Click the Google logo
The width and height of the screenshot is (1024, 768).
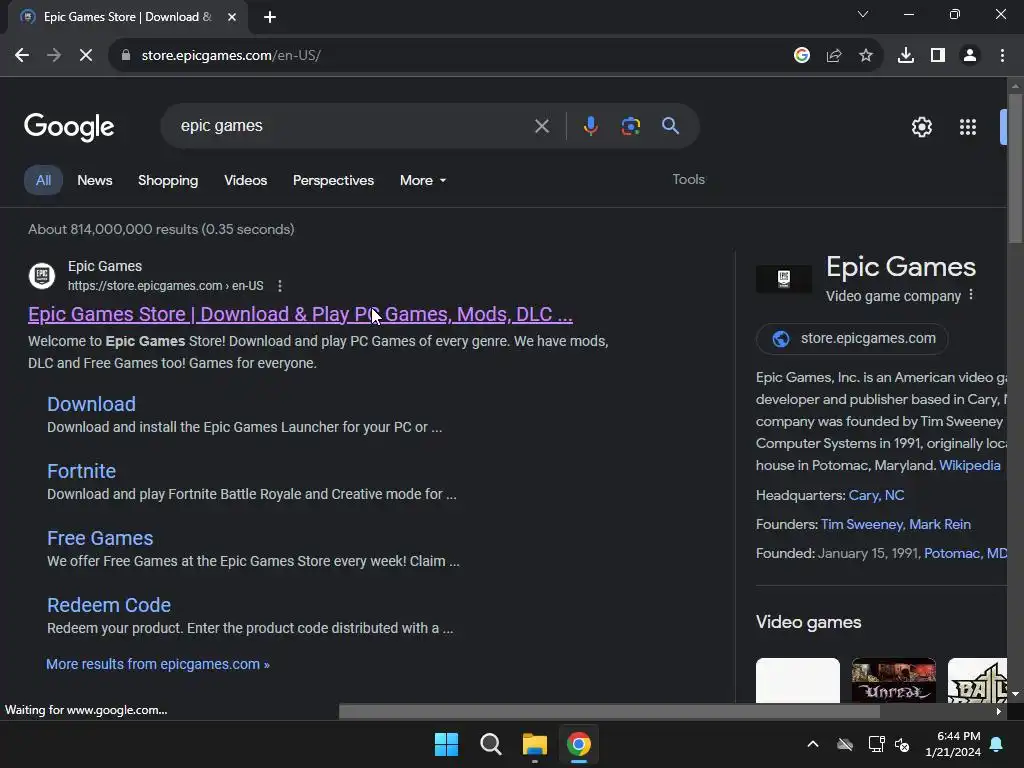coord(69,127)
